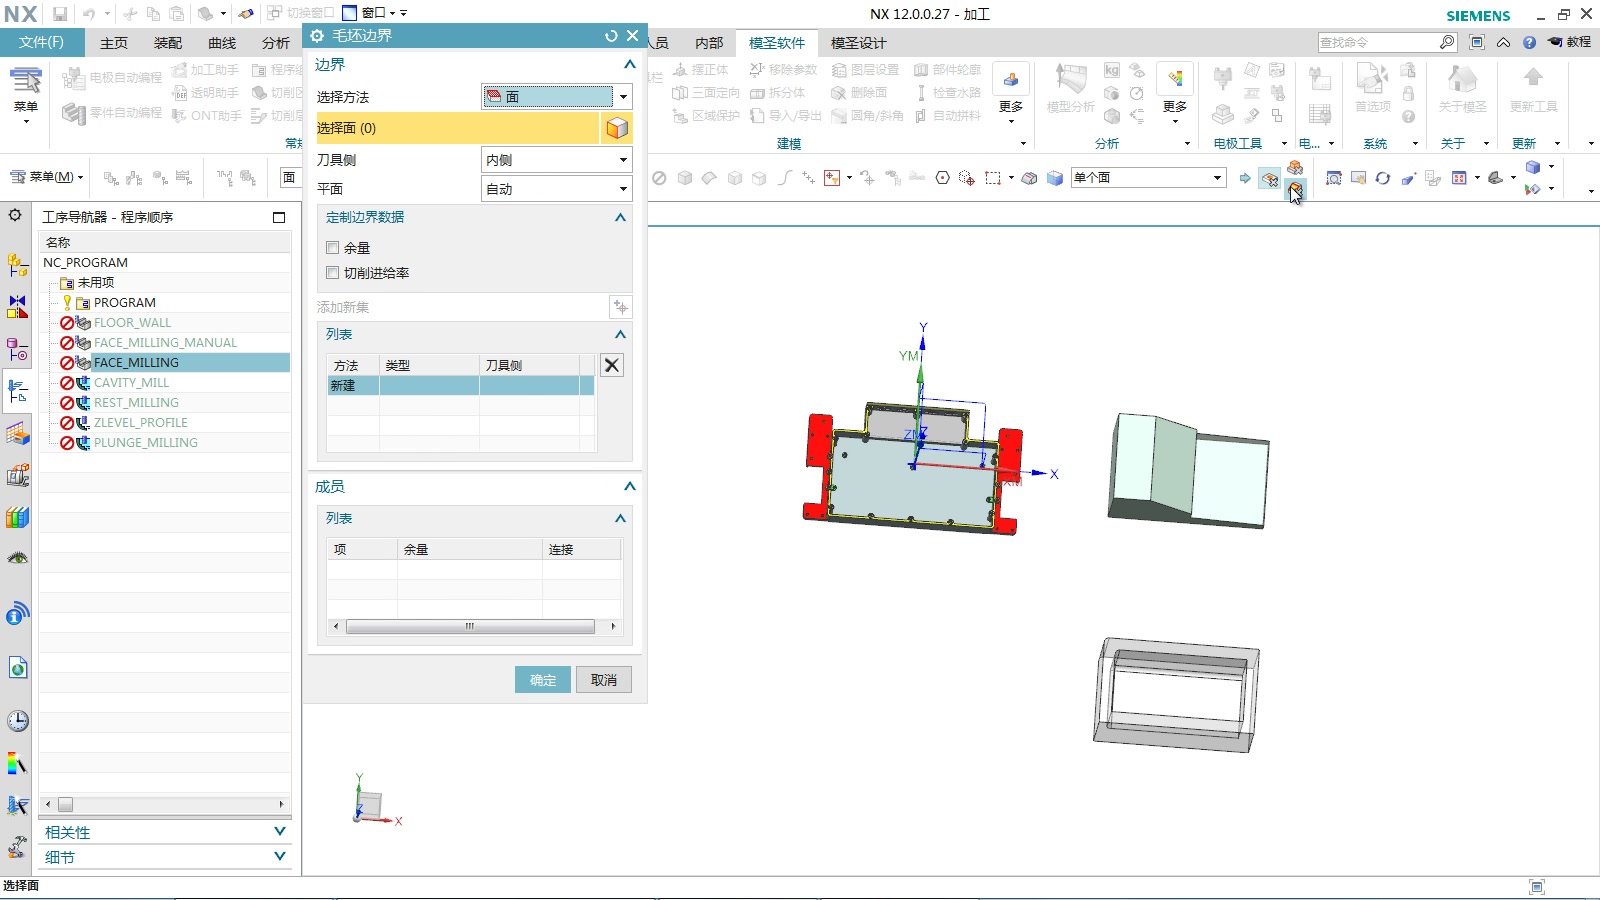Open the 单个面 selection filter dropdown
The width and height of the screenshot is (1600, 900).
[x=1148, y=178]
